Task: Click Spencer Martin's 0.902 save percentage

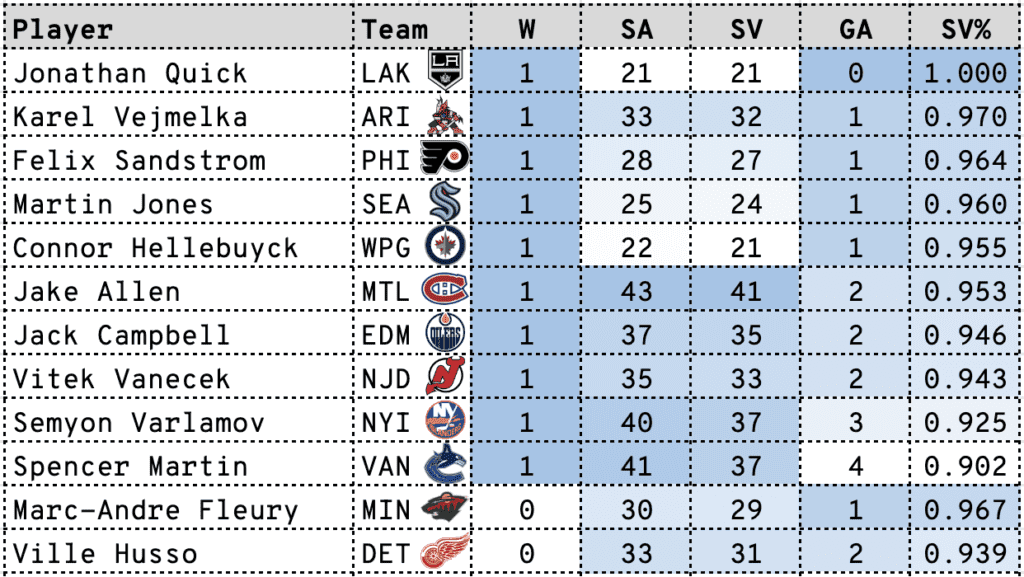Action: click(x=966, y=466)
